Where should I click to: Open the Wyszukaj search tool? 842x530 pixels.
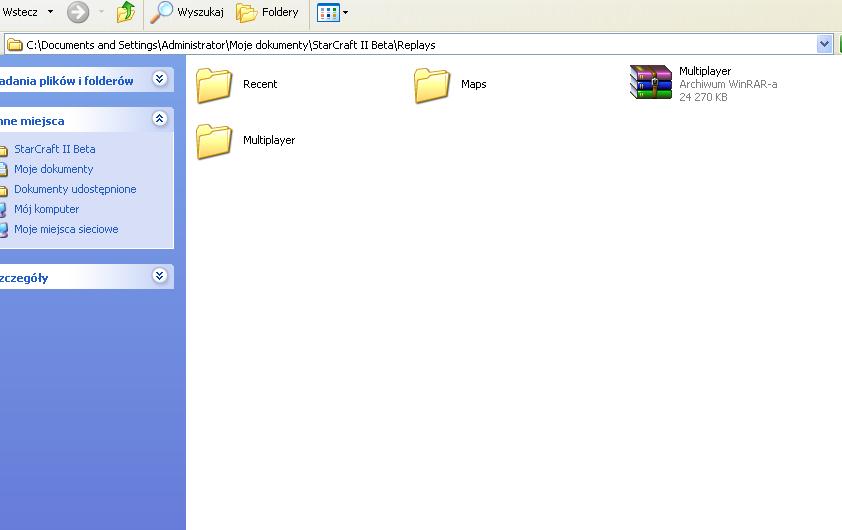(188, 12)
